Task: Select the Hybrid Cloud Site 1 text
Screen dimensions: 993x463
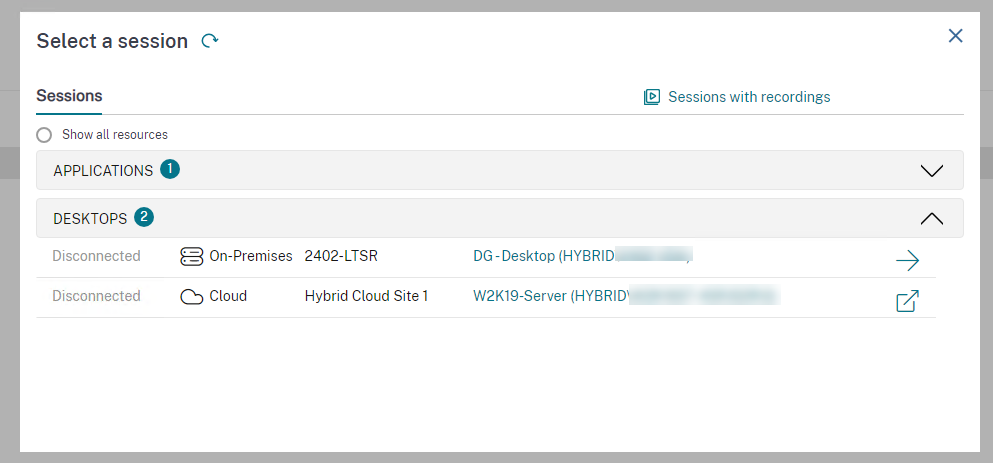Action: (x=366, y=296)
